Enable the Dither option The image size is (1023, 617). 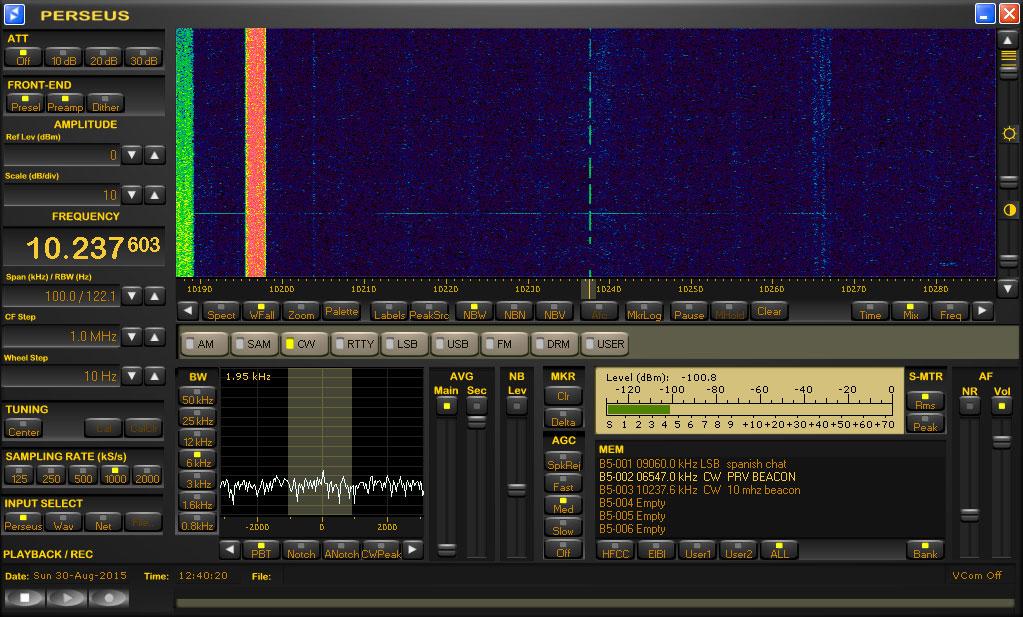(x=105, y=104)
